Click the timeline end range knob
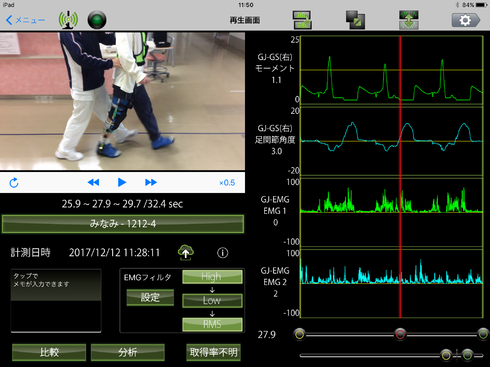 pyautogui.click(x=483, y=334)
